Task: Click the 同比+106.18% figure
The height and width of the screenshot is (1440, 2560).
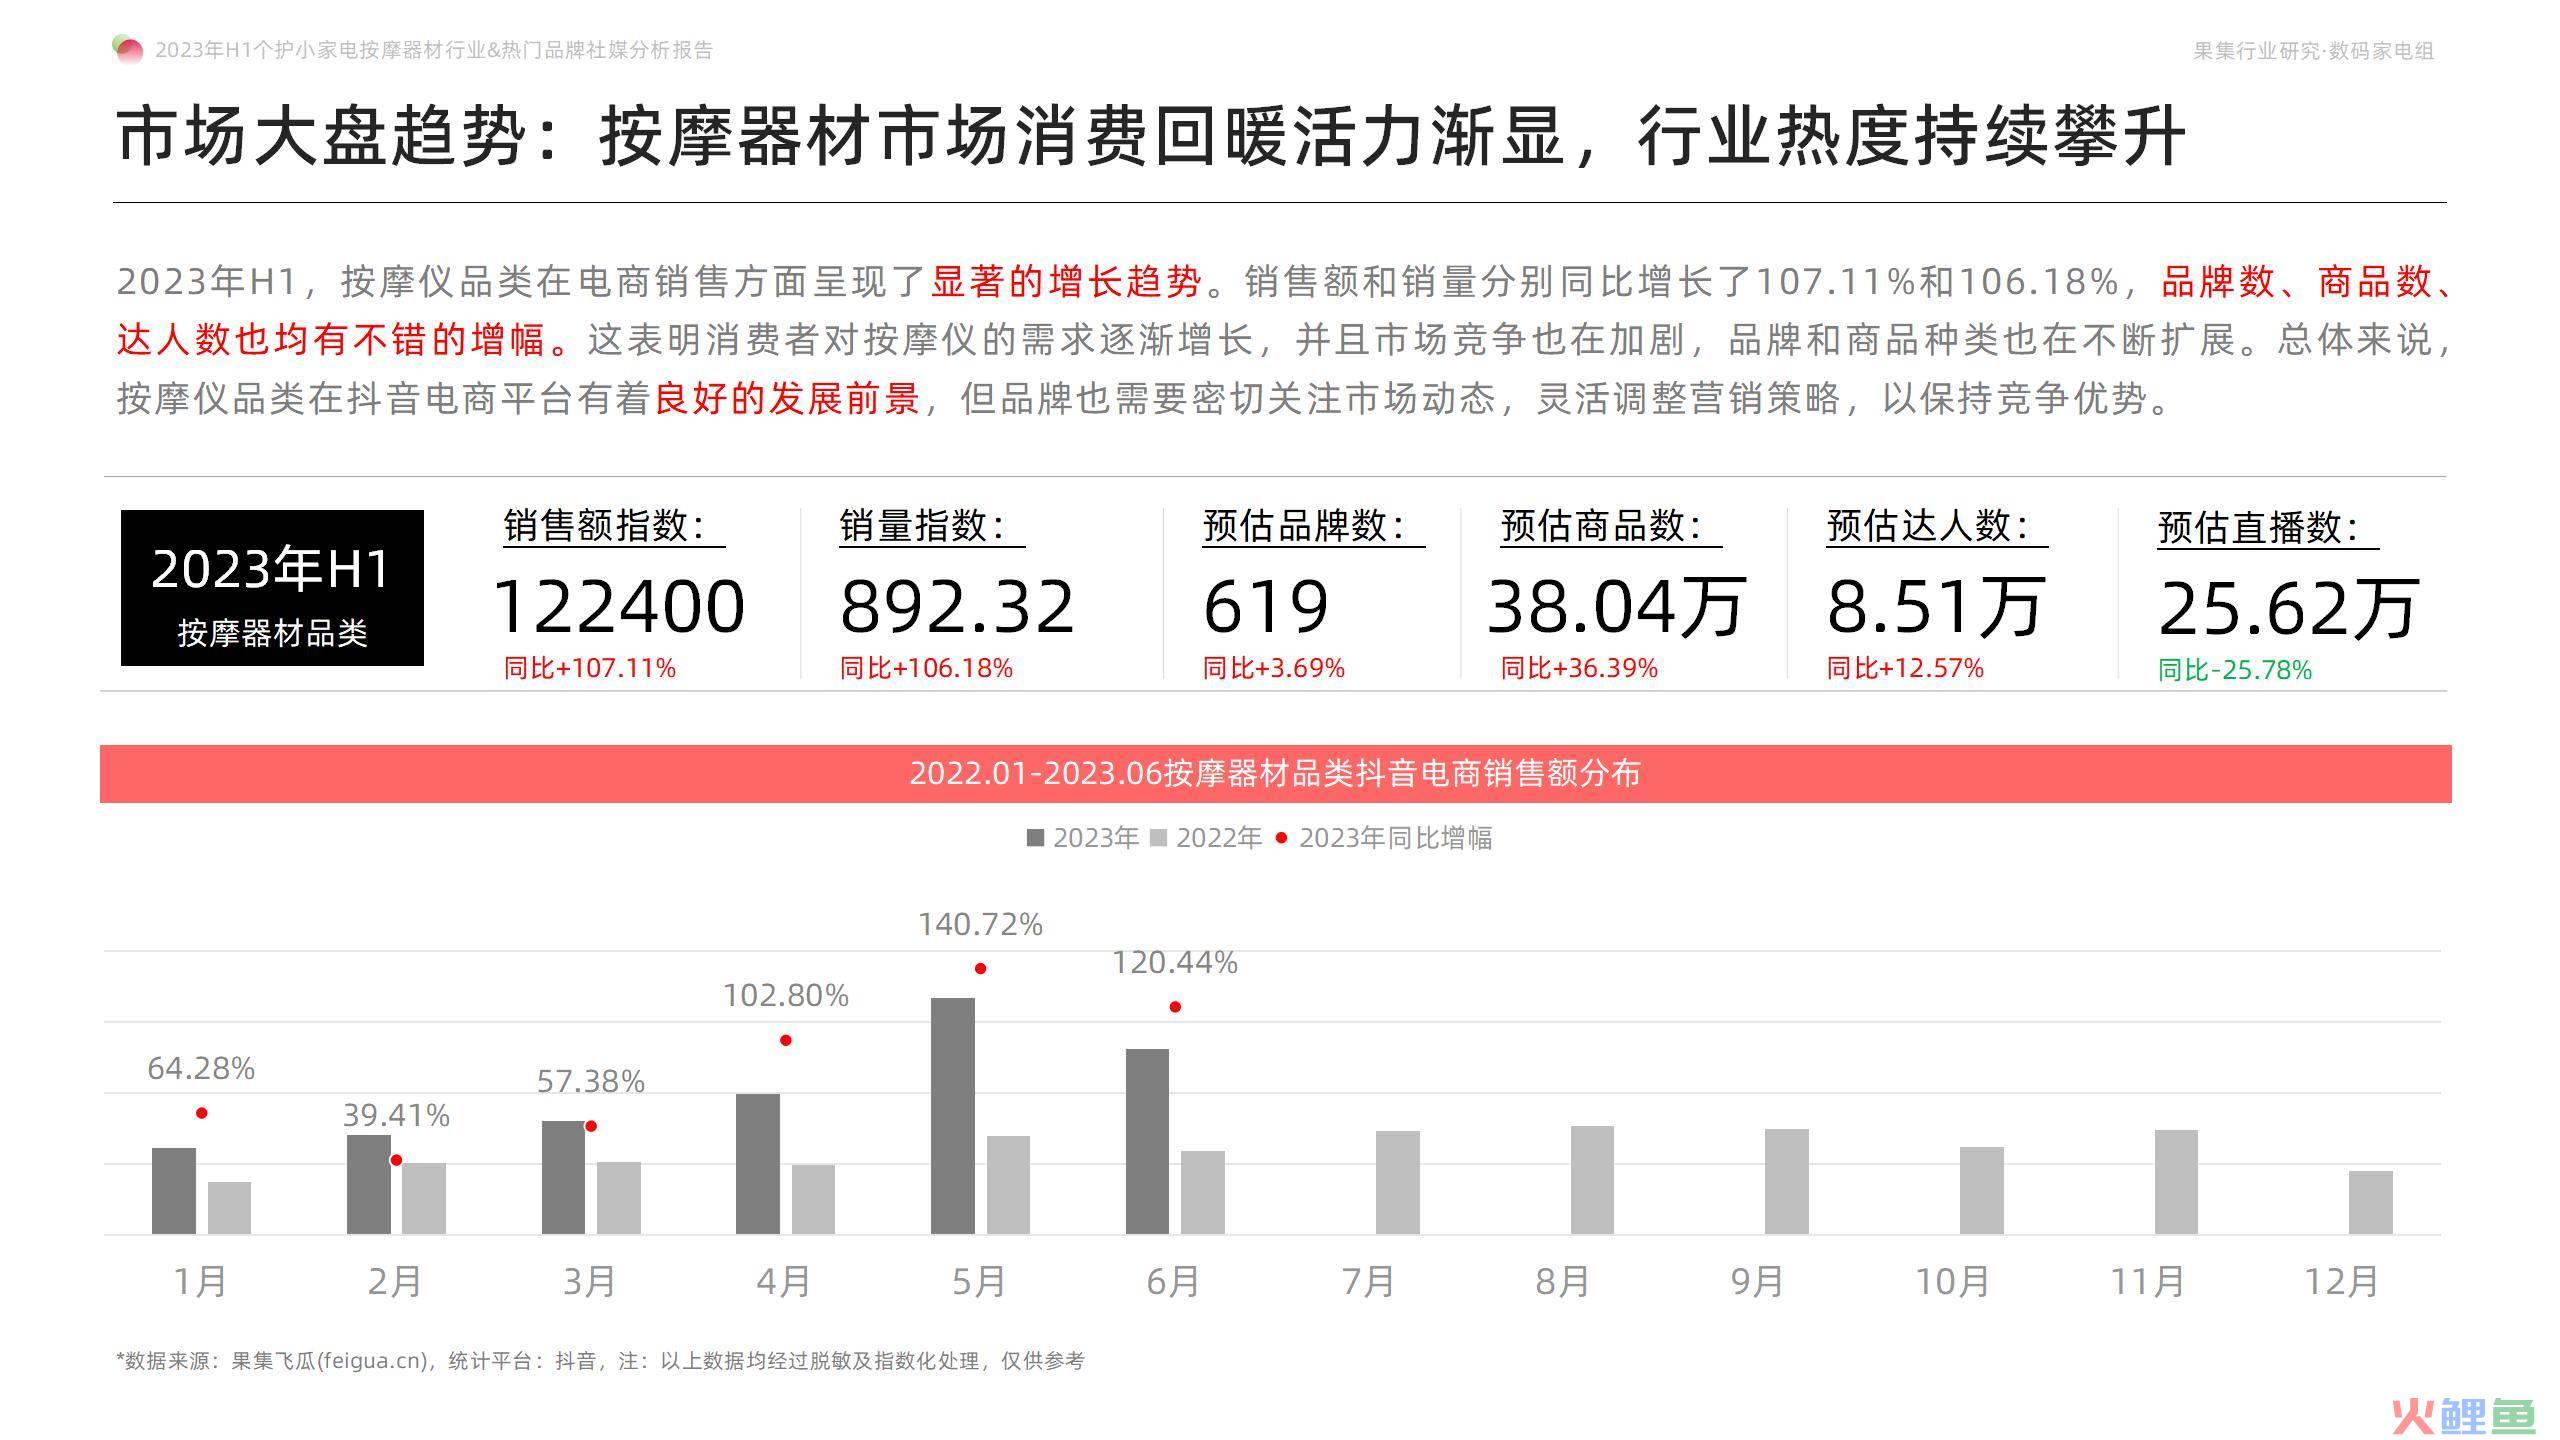Action: pyautogui.click(x=926, y=668)
